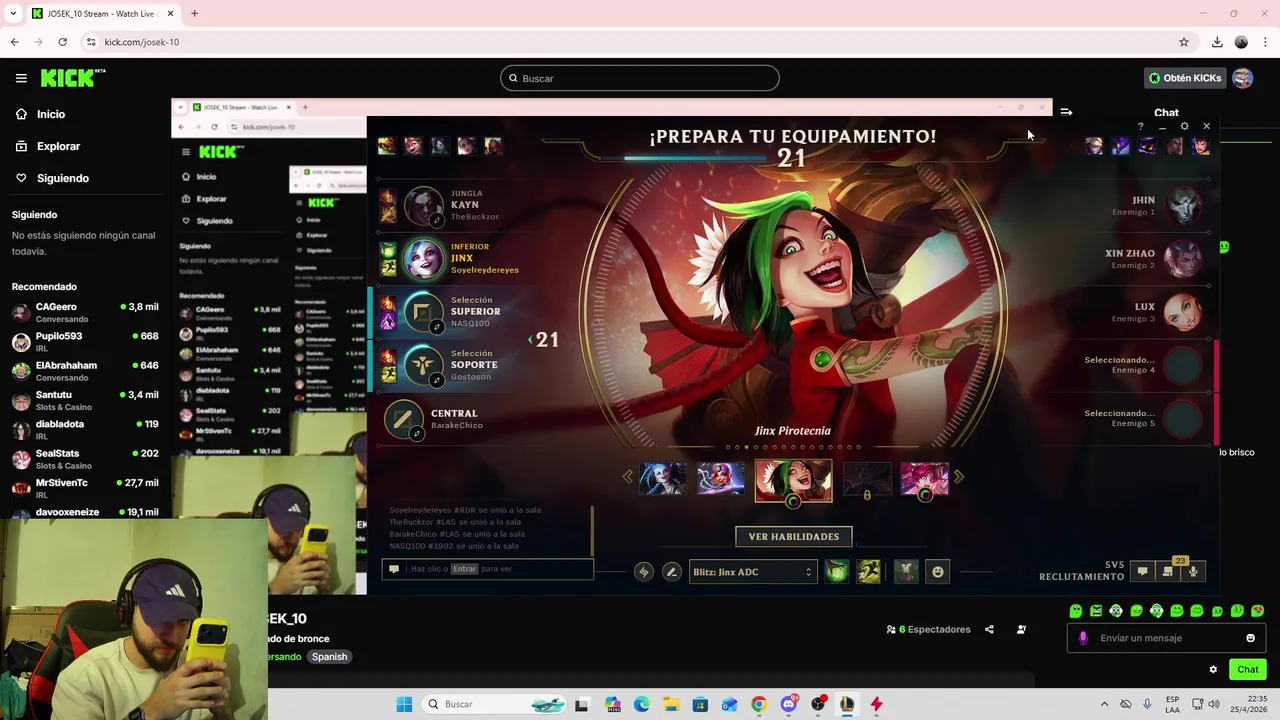
Task: Go to Inicio in sidebar
Action: pos(51,114)
